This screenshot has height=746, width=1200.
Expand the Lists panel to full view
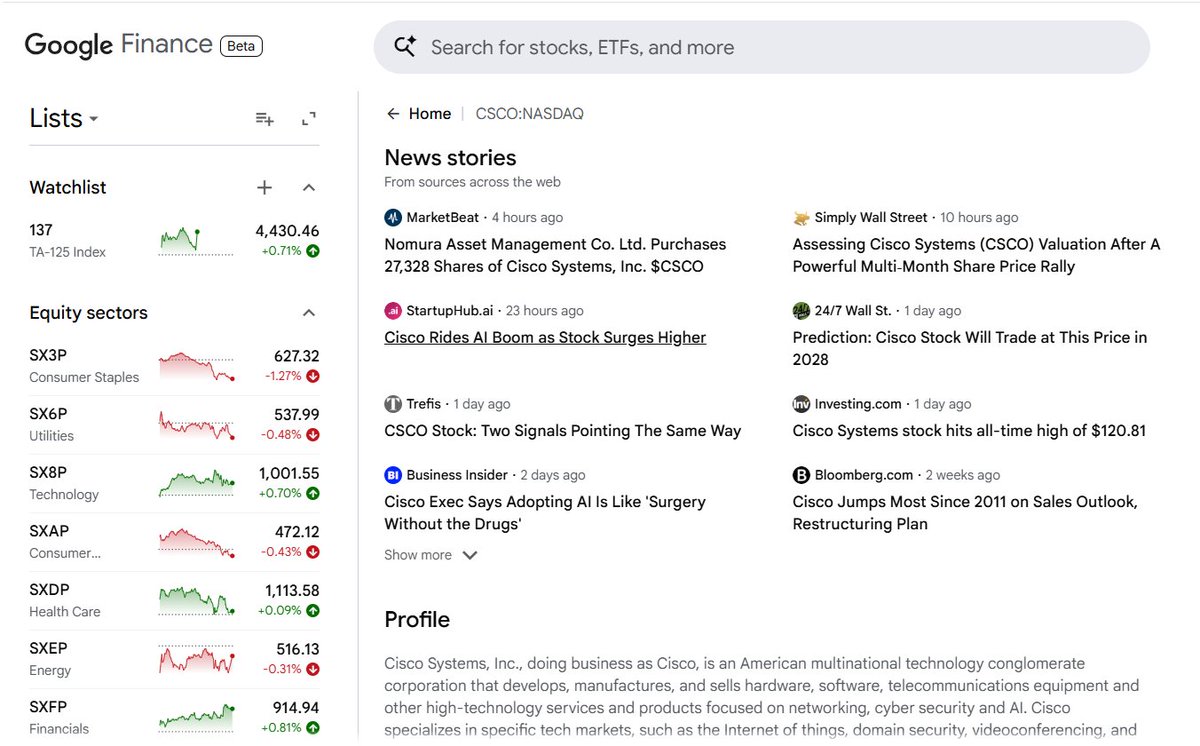coord(309,119)
